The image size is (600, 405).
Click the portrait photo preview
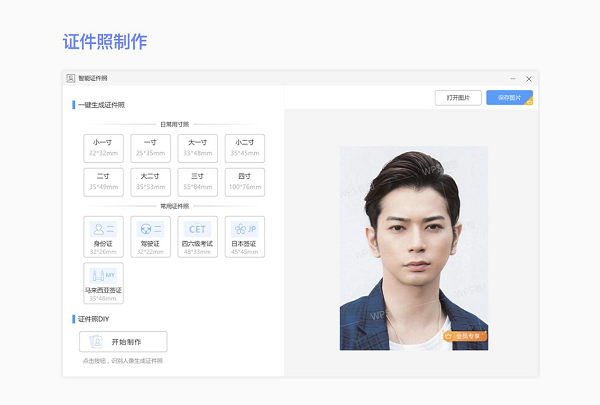point(414,248)
